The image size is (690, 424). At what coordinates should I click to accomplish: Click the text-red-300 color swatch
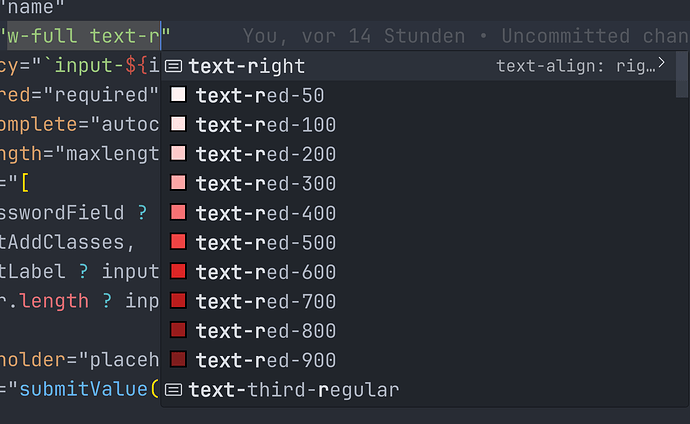(179, 184)
